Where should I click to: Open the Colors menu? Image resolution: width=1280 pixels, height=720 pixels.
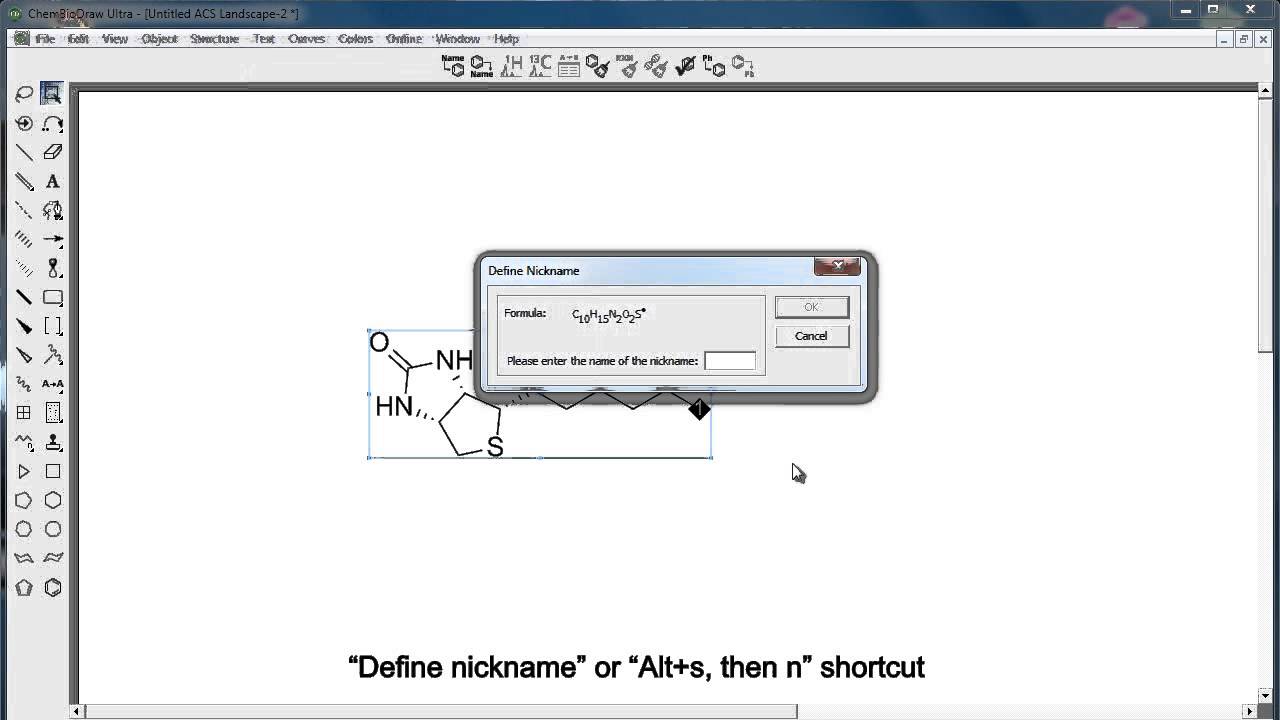tap(355, 39)
